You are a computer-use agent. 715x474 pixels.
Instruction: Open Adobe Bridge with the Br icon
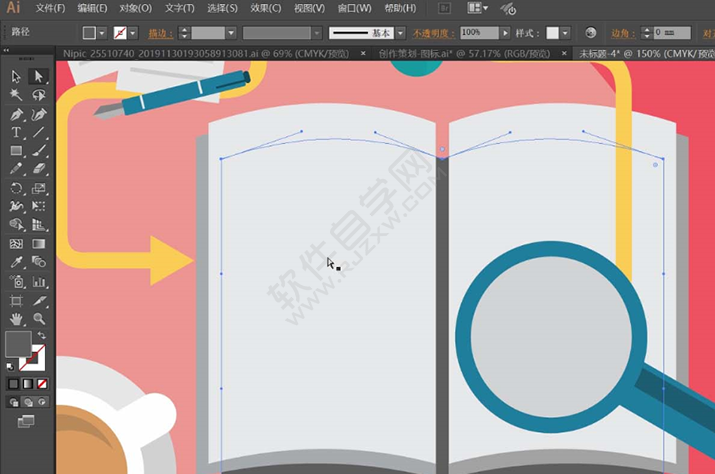pos(447,8)
